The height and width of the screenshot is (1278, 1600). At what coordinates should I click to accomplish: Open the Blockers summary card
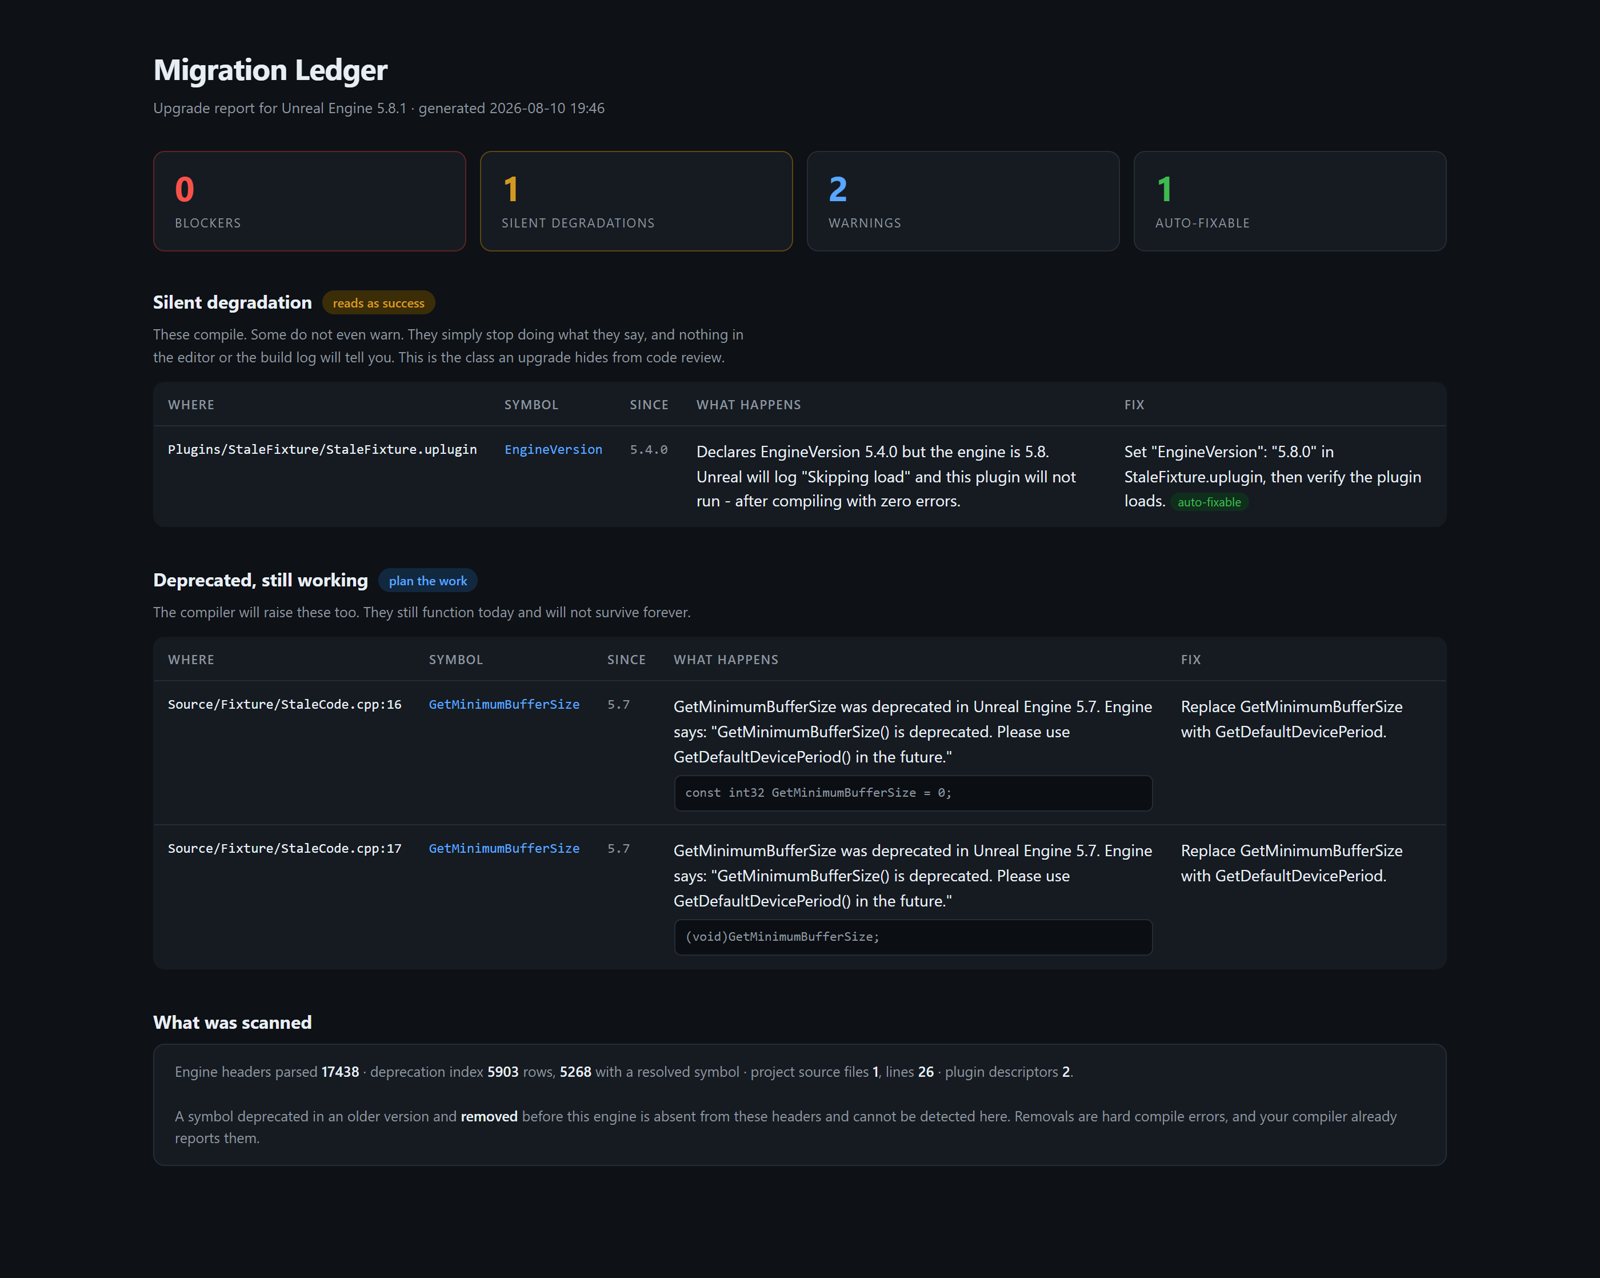309,201
